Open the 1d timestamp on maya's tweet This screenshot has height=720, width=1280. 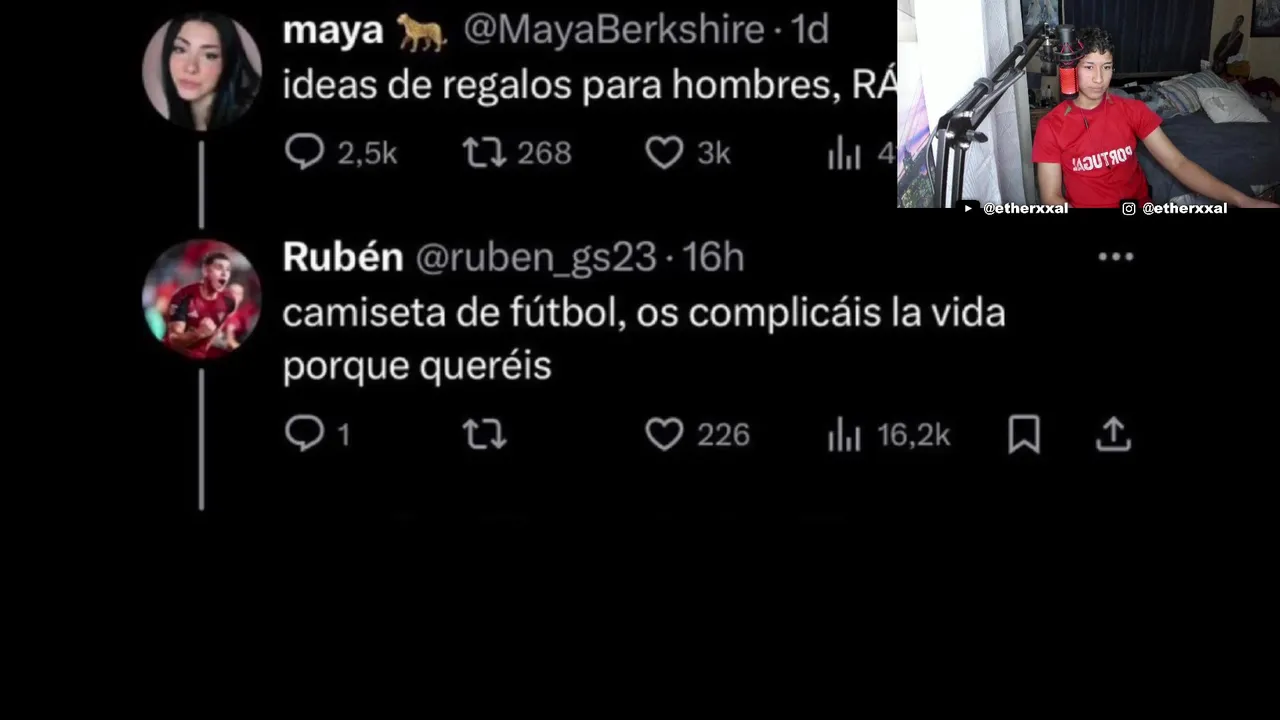click(810, 30)
